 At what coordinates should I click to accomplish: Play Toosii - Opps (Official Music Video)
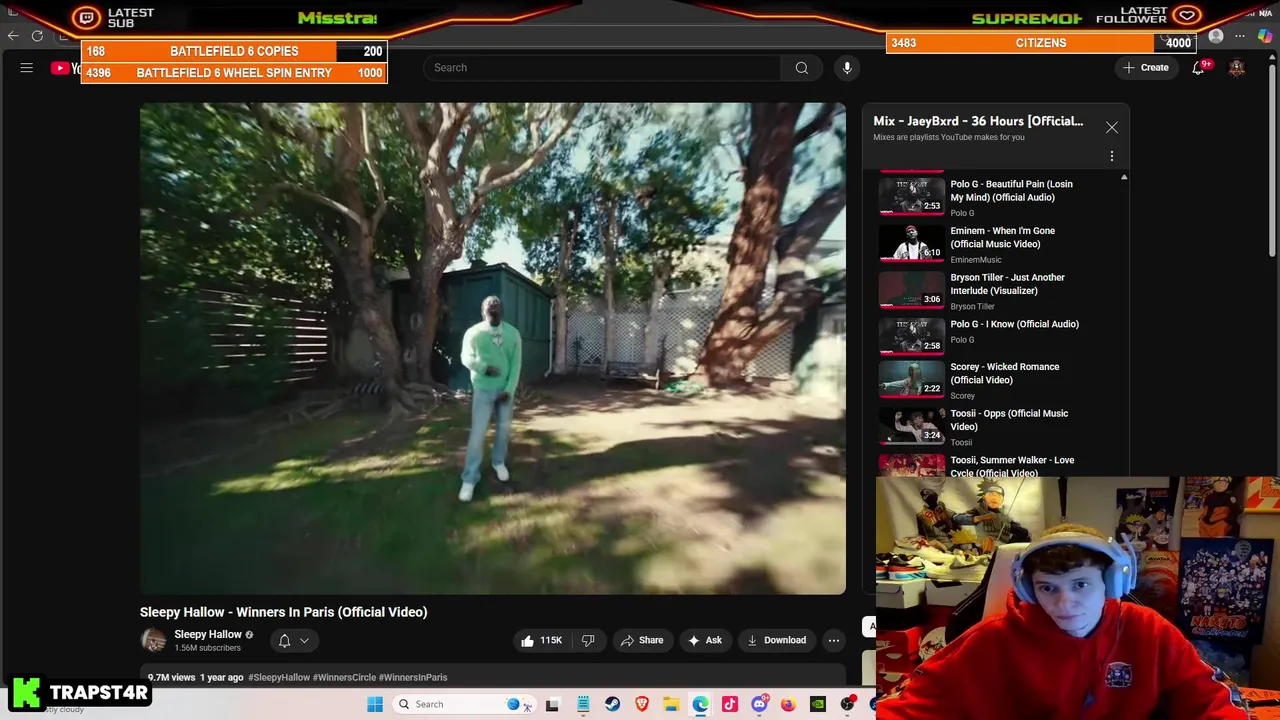(1000, 427)
